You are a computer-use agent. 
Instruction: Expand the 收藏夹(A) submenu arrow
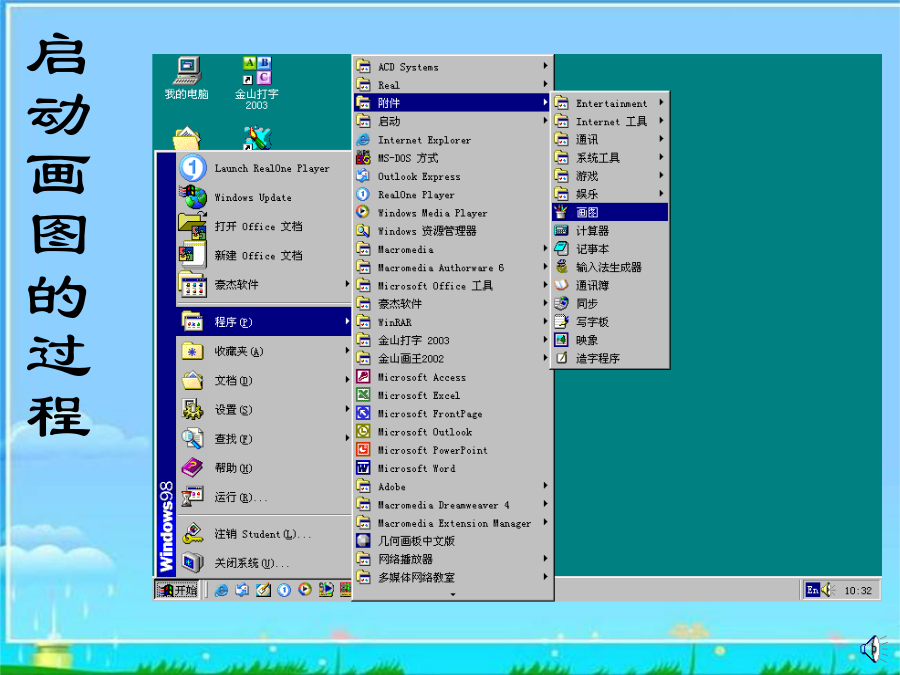coord(347,350)
